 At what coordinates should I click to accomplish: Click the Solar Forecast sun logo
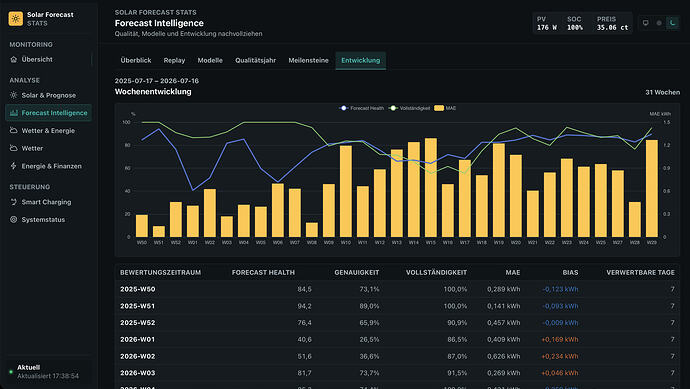(15, 18)
